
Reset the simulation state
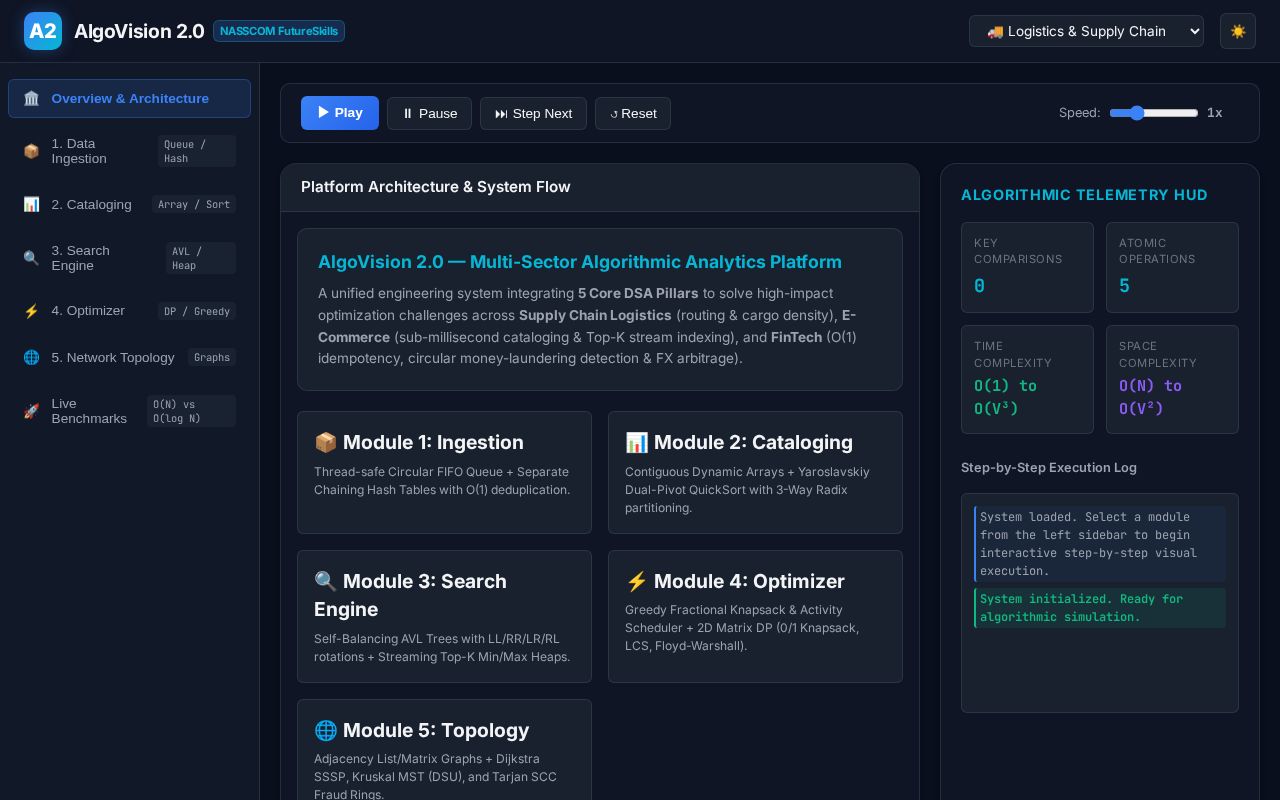(633, 113)
